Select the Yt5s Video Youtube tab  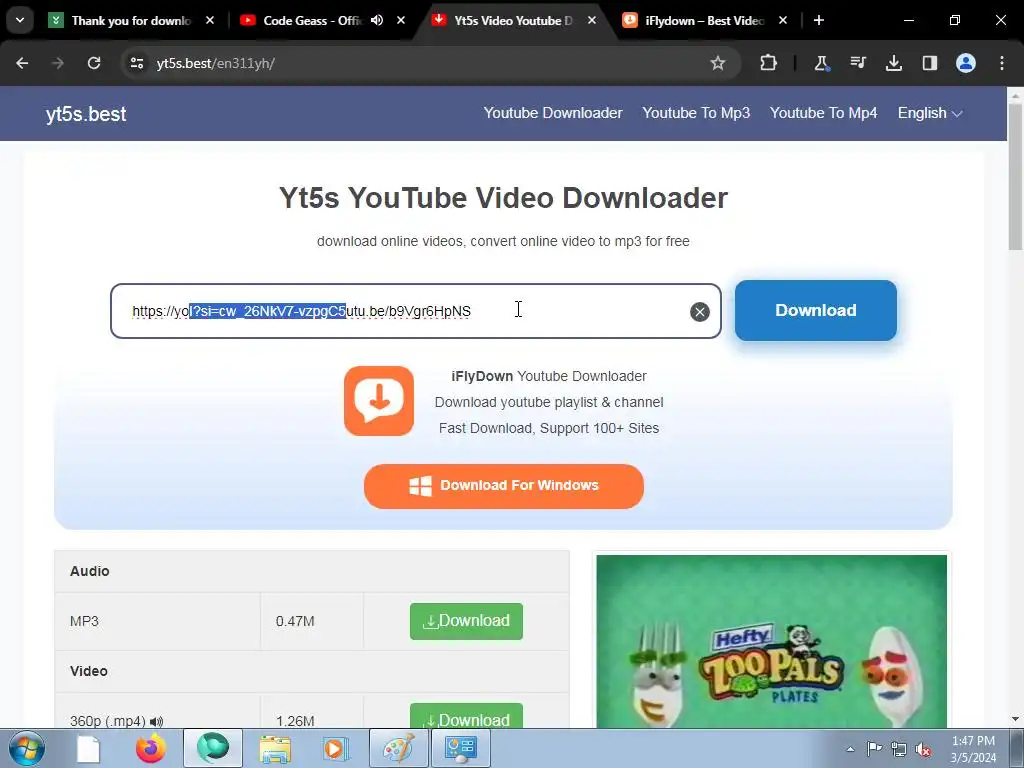coord(513,21)
